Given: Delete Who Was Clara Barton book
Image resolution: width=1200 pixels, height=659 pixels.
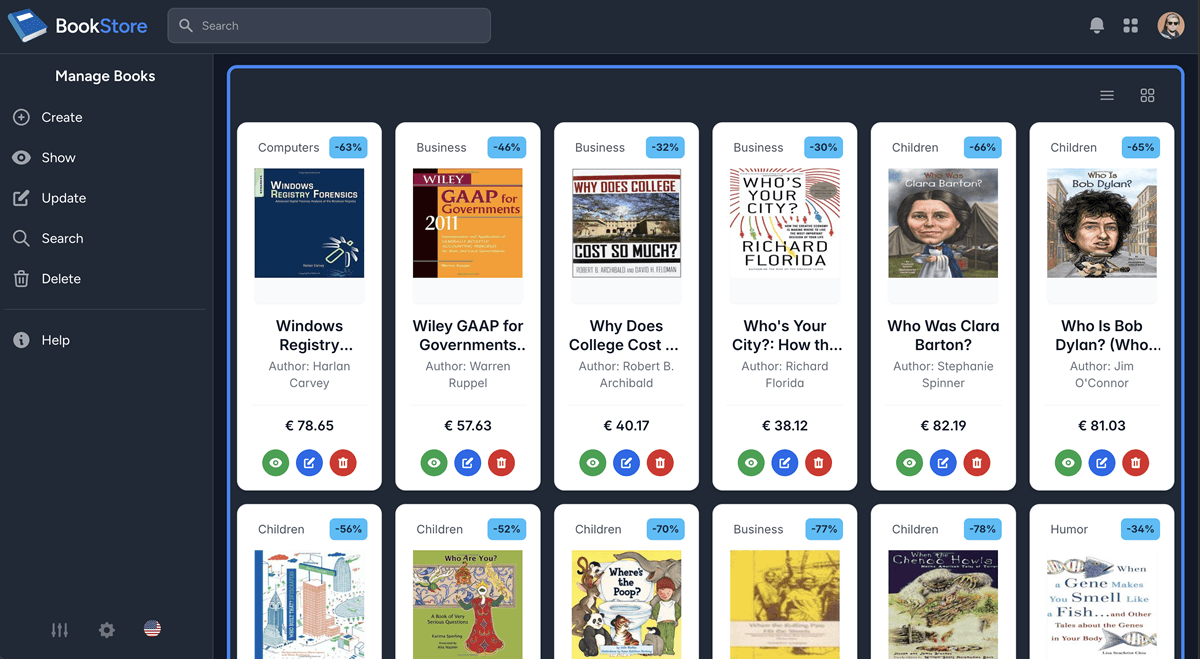Looking at the screenshot, I should 977,463.
